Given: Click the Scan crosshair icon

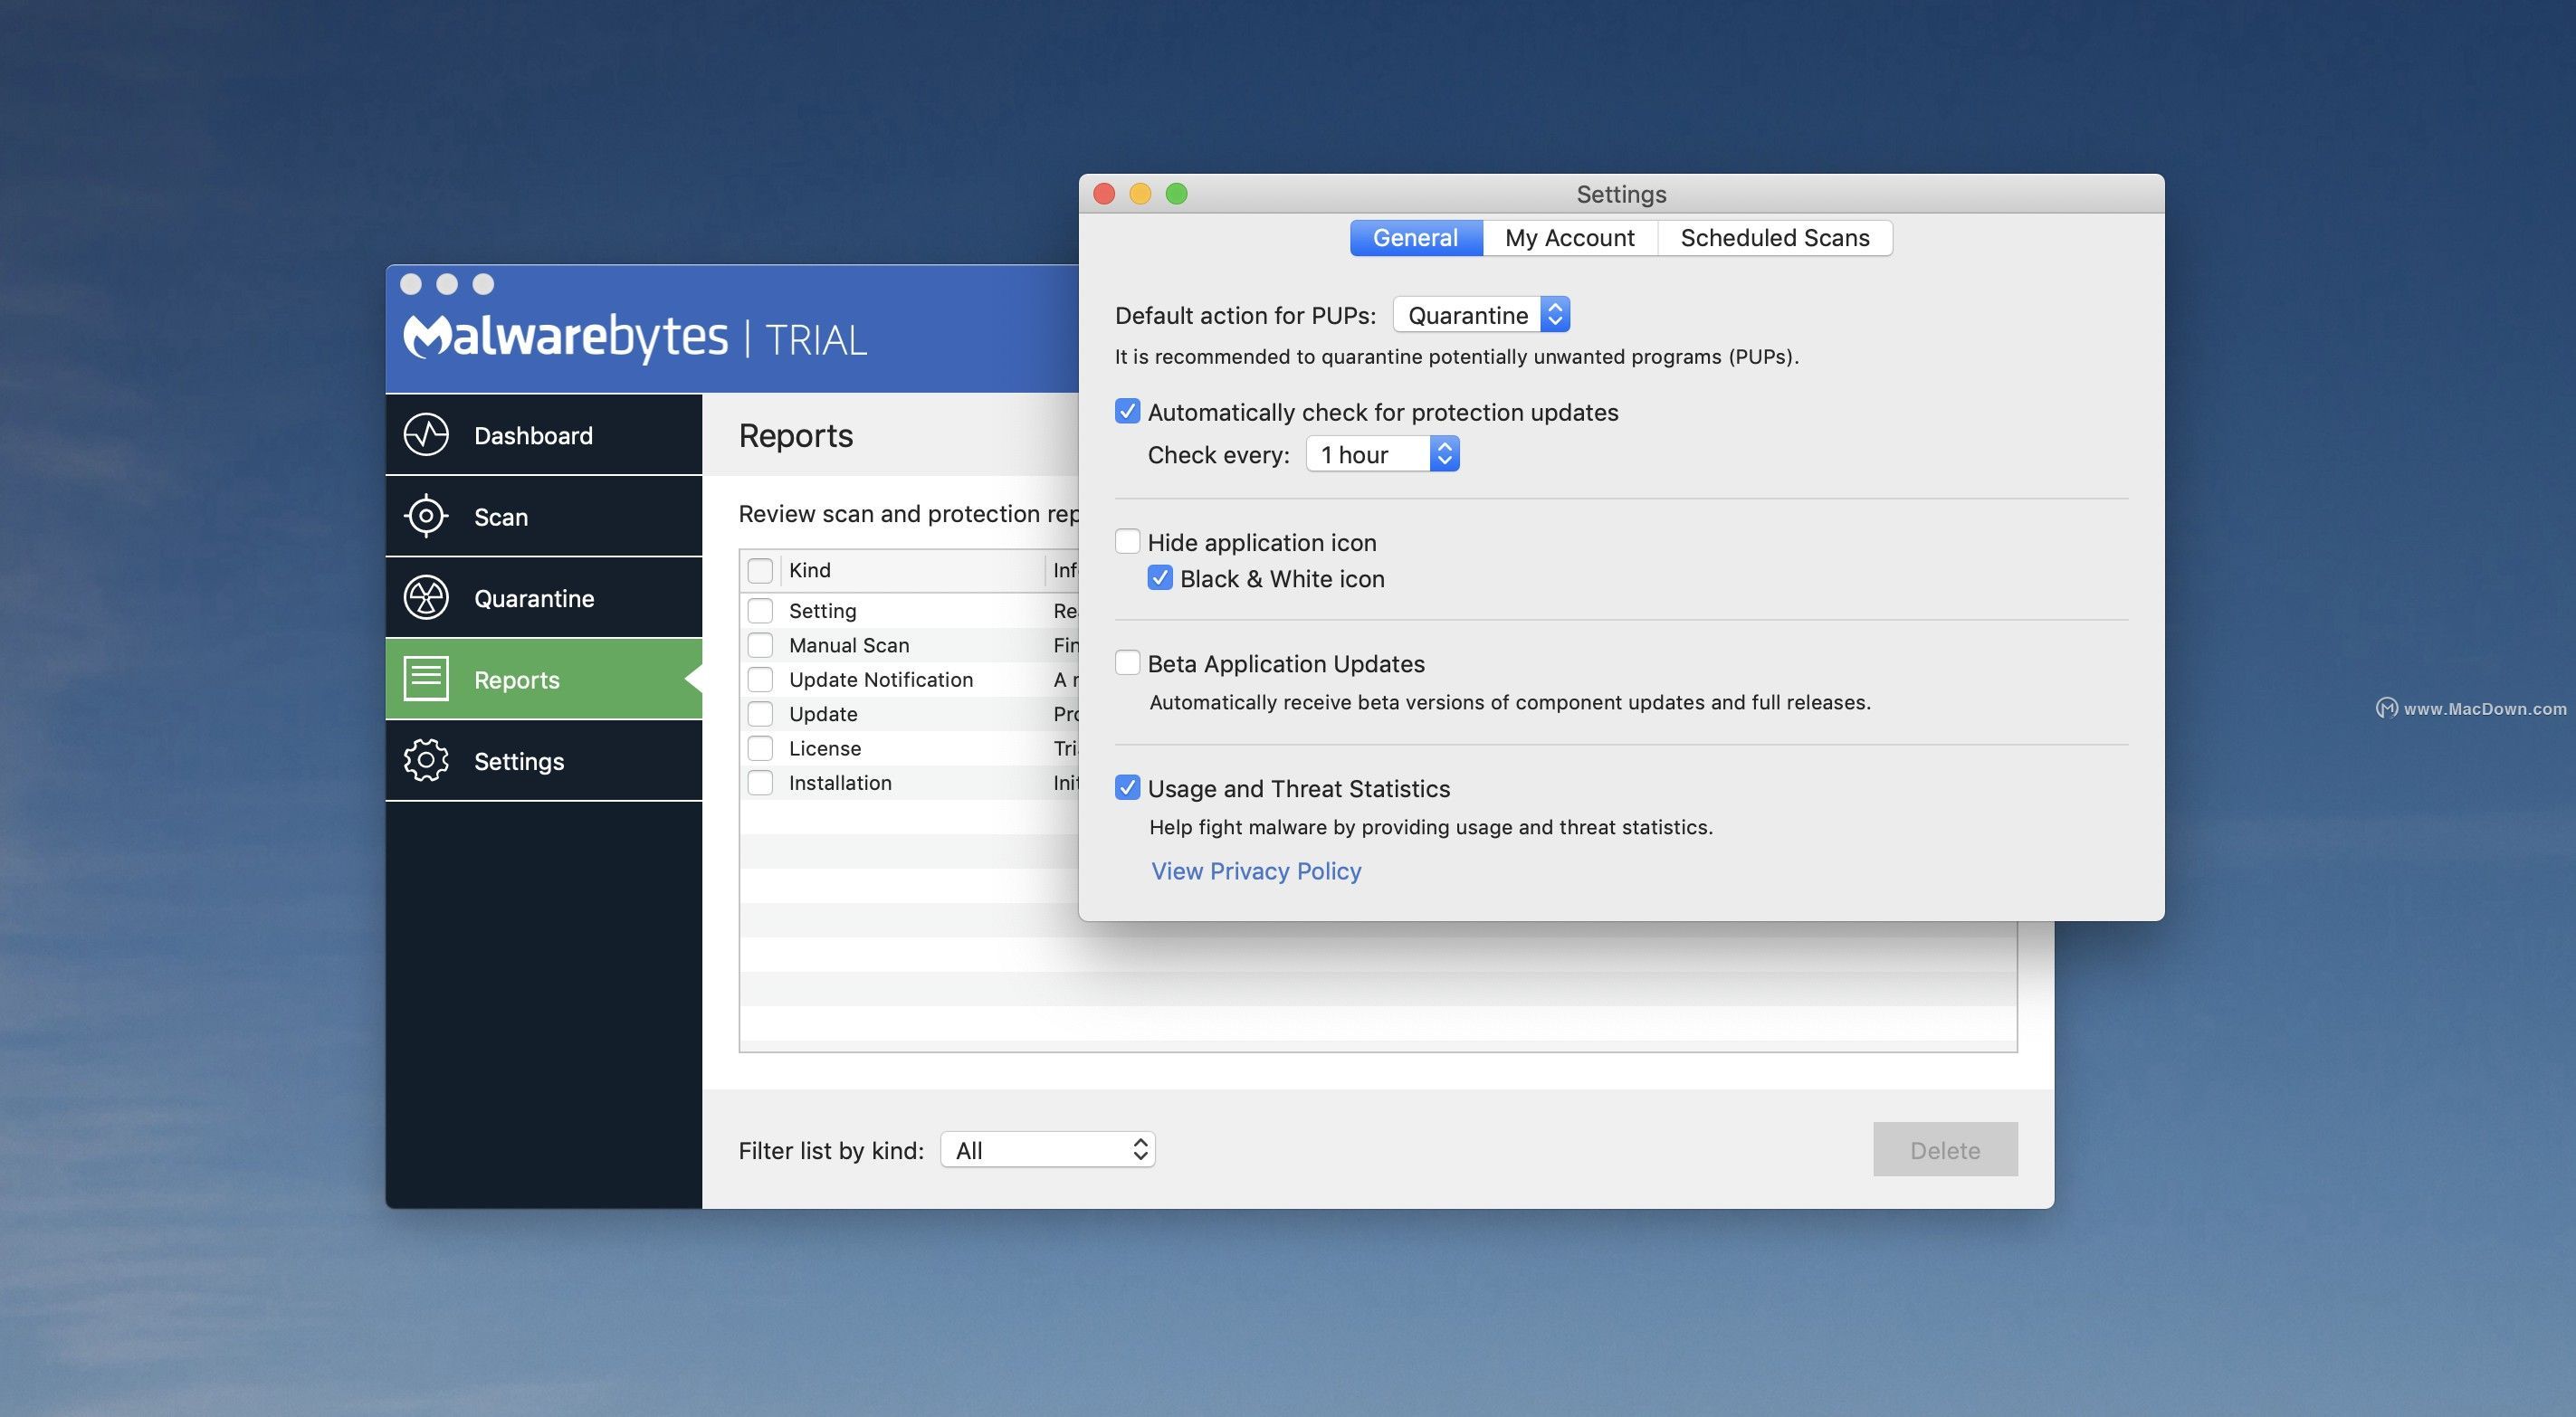Looking at the screenshot, I should (426, 516).
